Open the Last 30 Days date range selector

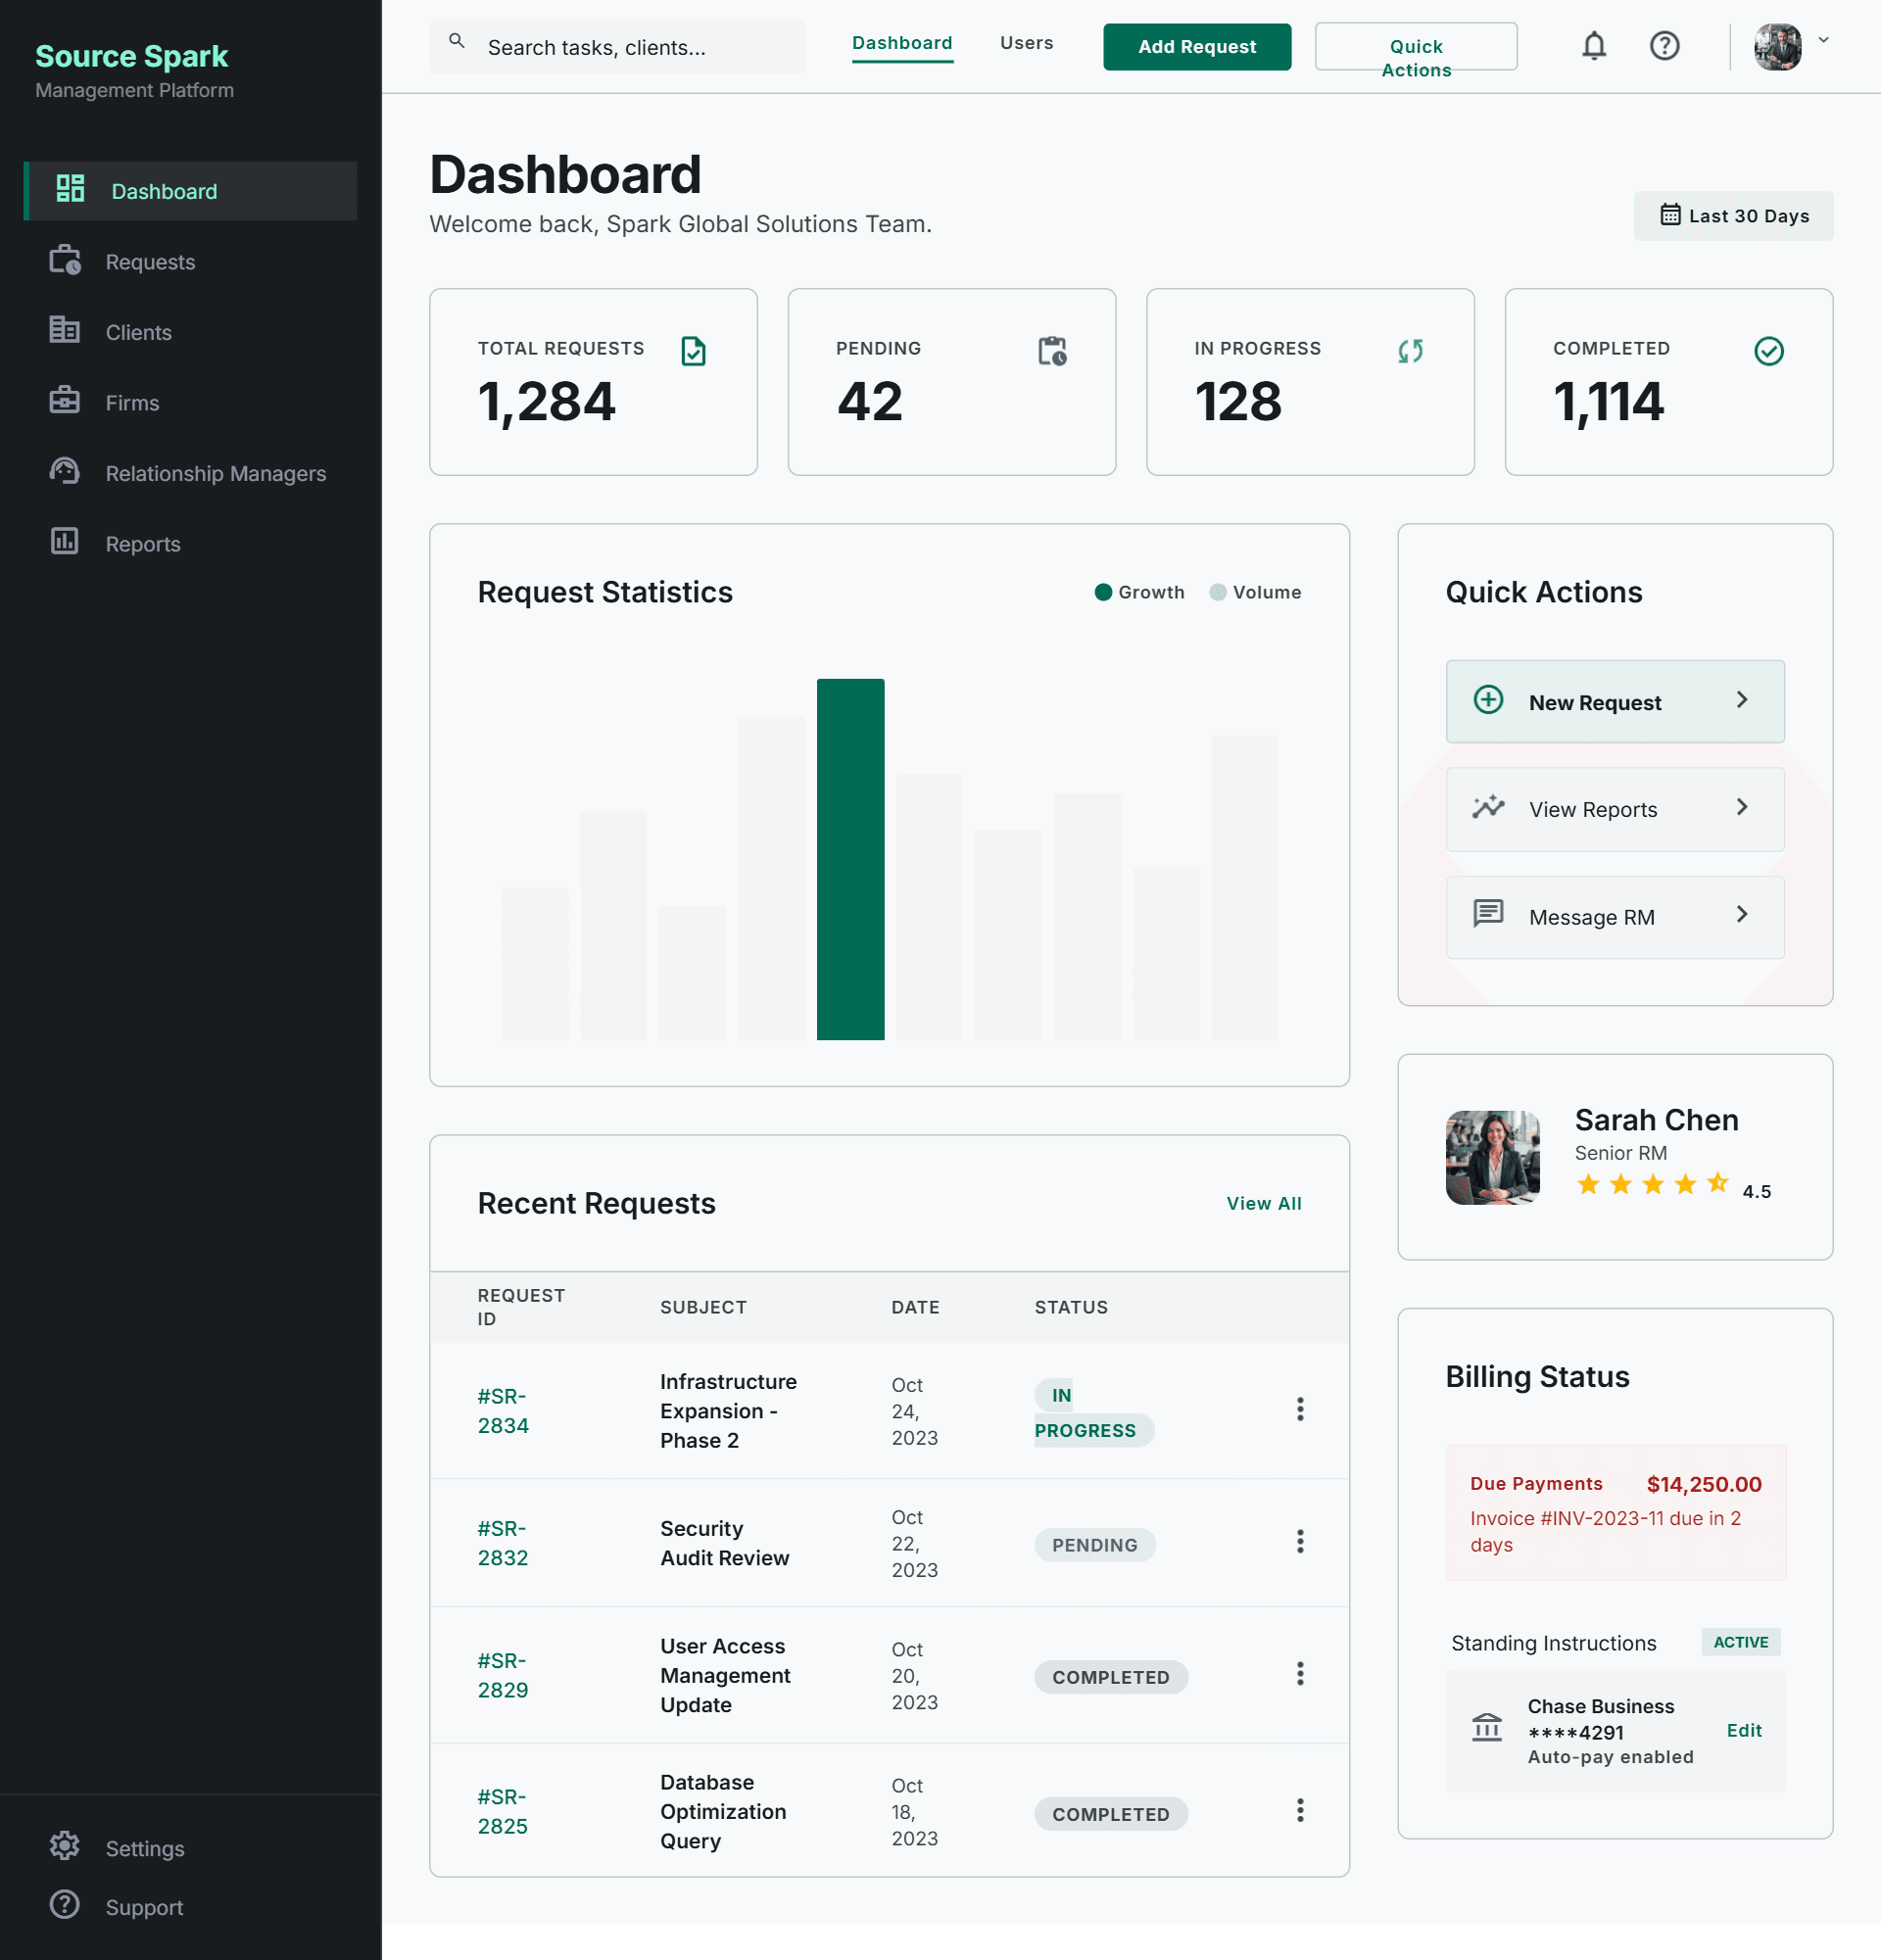[1733, 216]
